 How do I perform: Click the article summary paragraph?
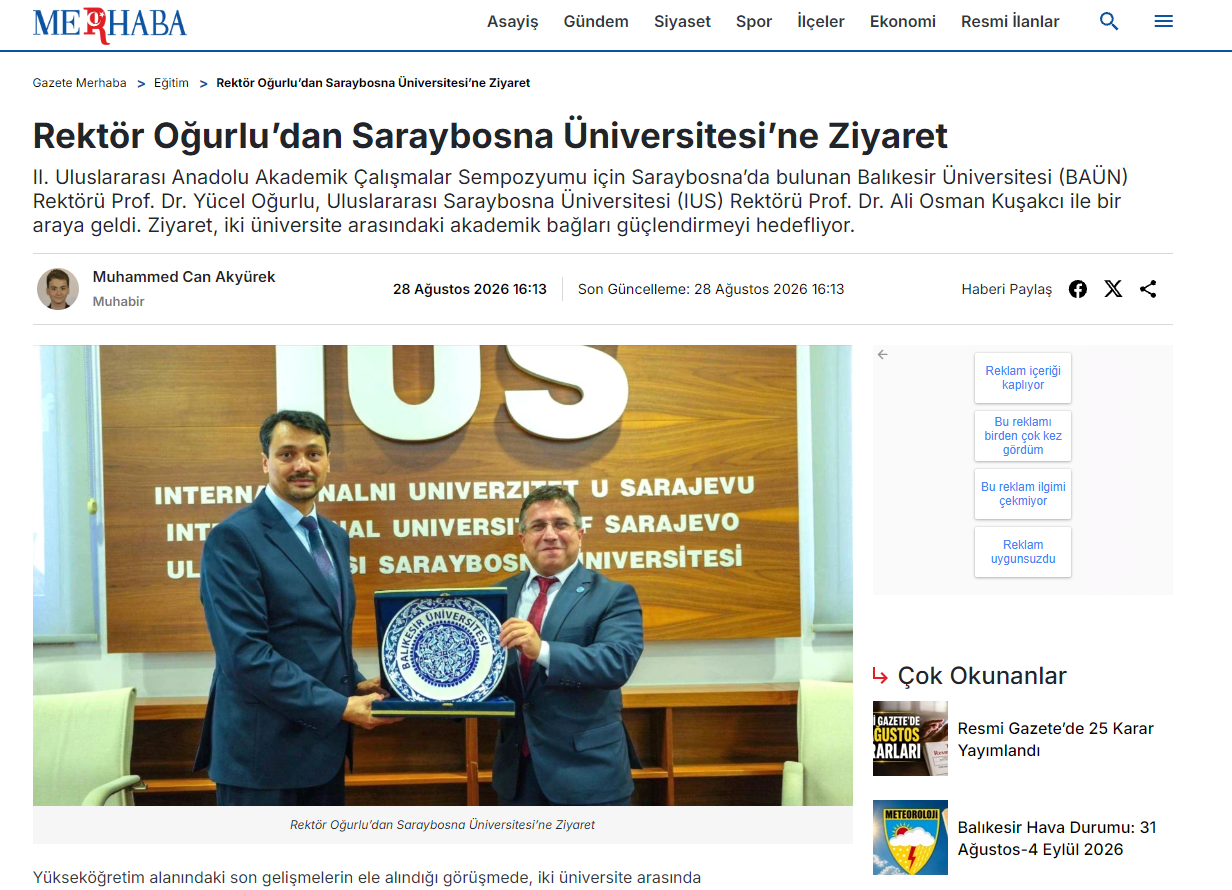(x=580, y=201)
